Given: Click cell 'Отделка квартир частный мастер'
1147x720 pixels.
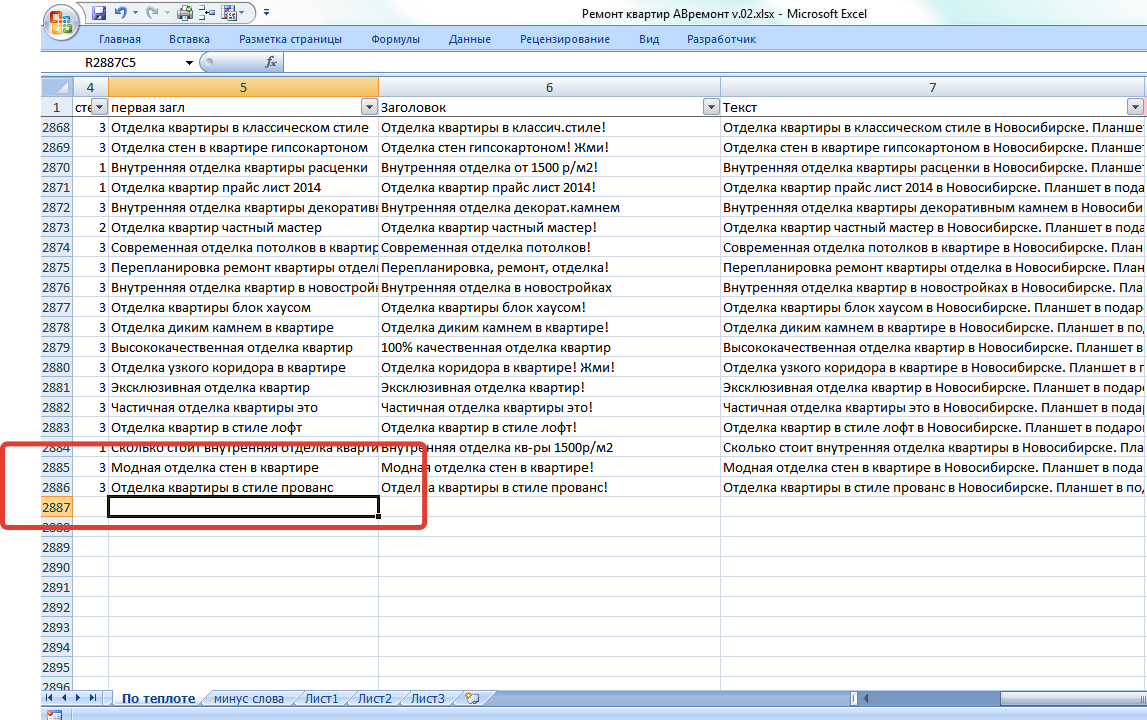Looking at the screenshot, I should tap(244, 228).
